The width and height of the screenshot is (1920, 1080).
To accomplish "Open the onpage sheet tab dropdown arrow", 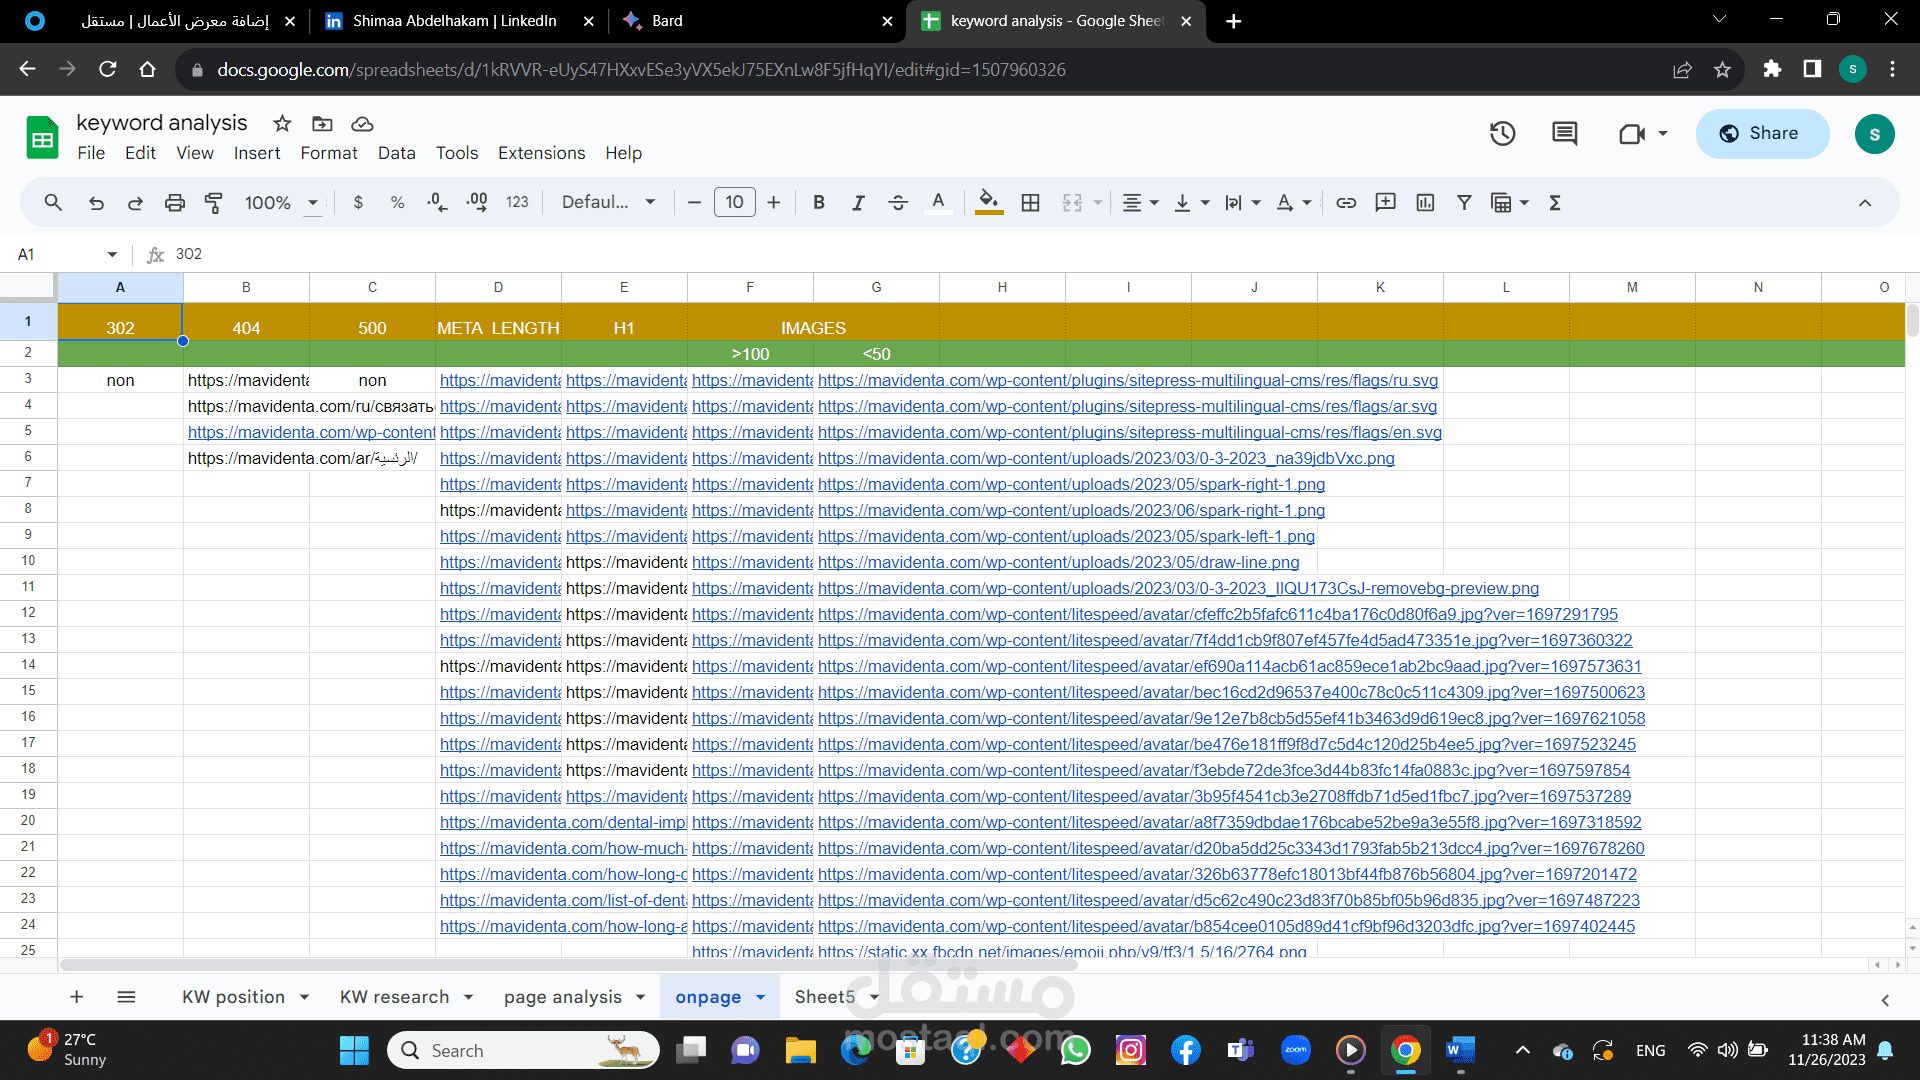I will coord(761,997).
